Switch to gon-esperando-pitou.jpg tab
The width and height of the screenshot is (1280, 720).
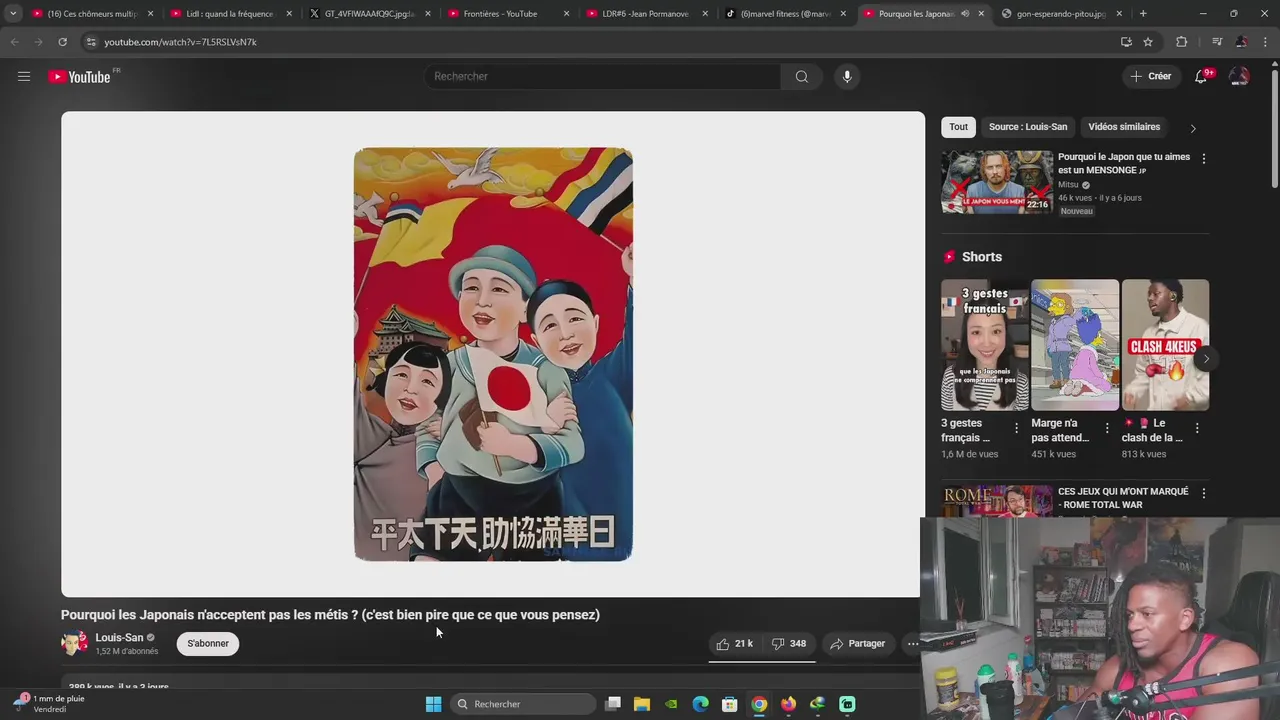point(1061,14)
